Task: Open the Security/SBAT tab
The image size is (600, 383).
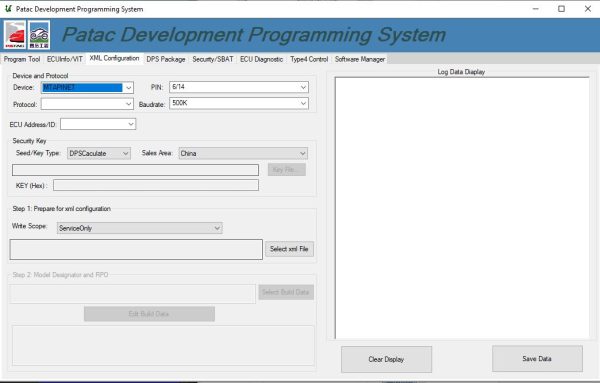Action: [213, 59]
